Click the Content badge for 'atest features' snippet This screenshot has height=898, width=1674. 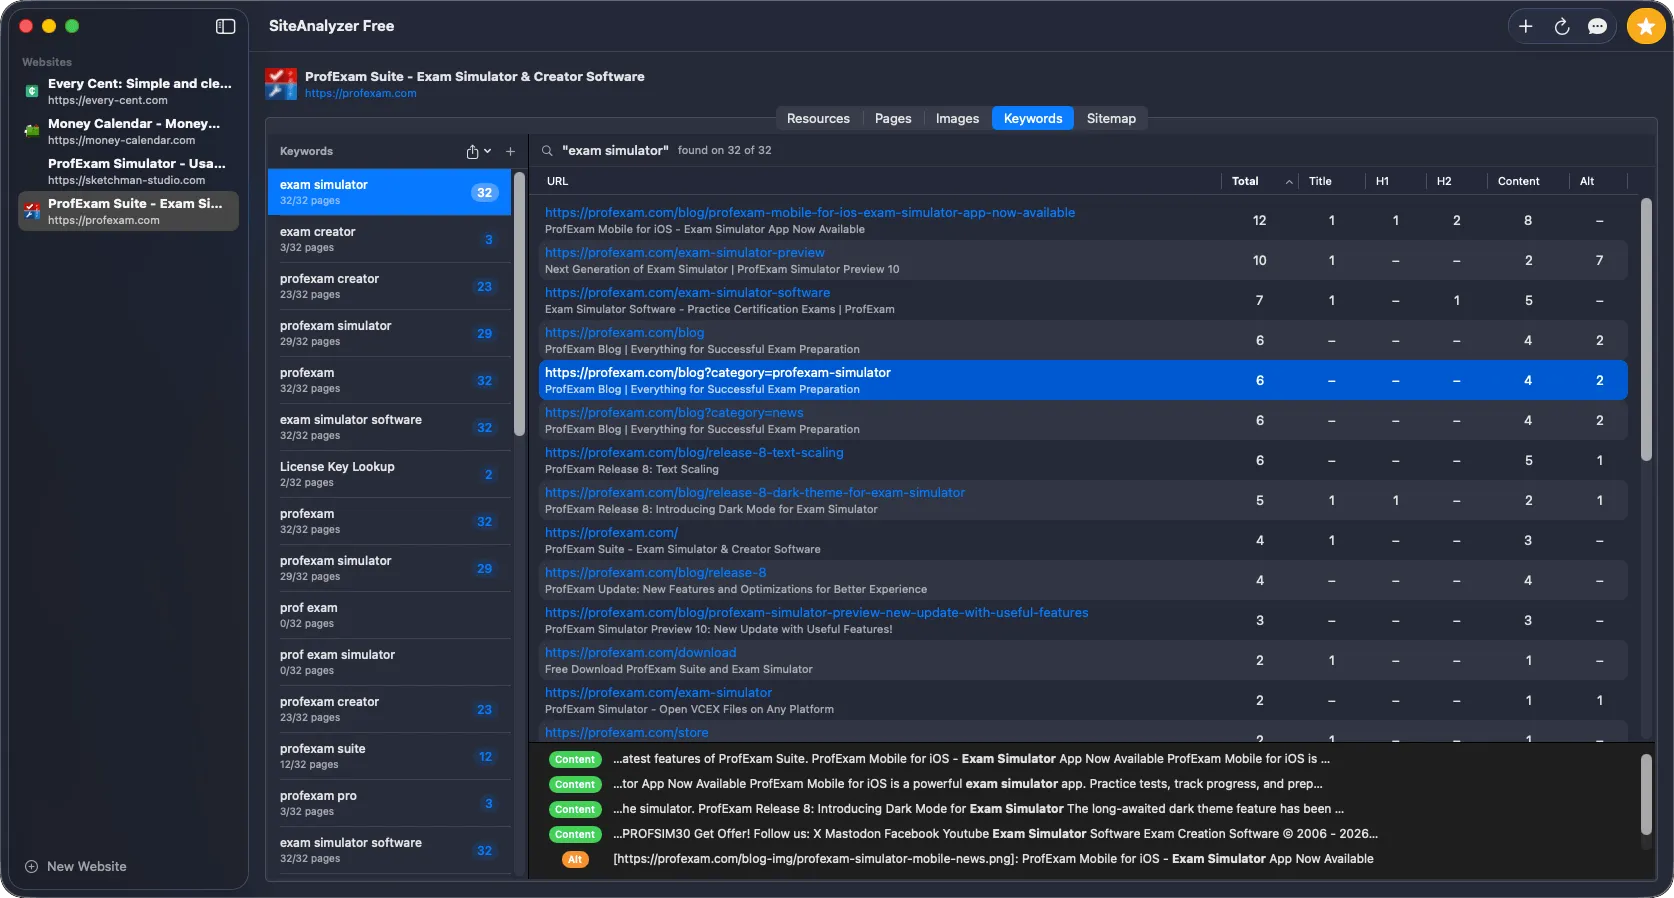tap(575, 759)
